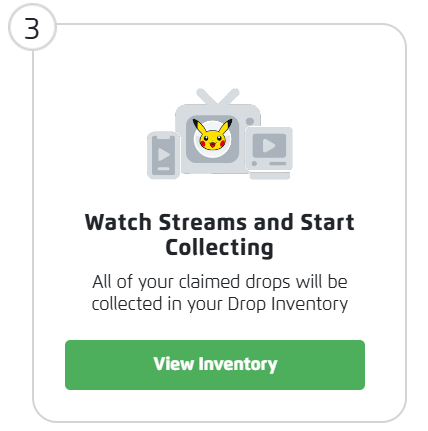Click the slider bar on the computer icon
Viewport: 428px width, 431px height.
coord(278,163)
